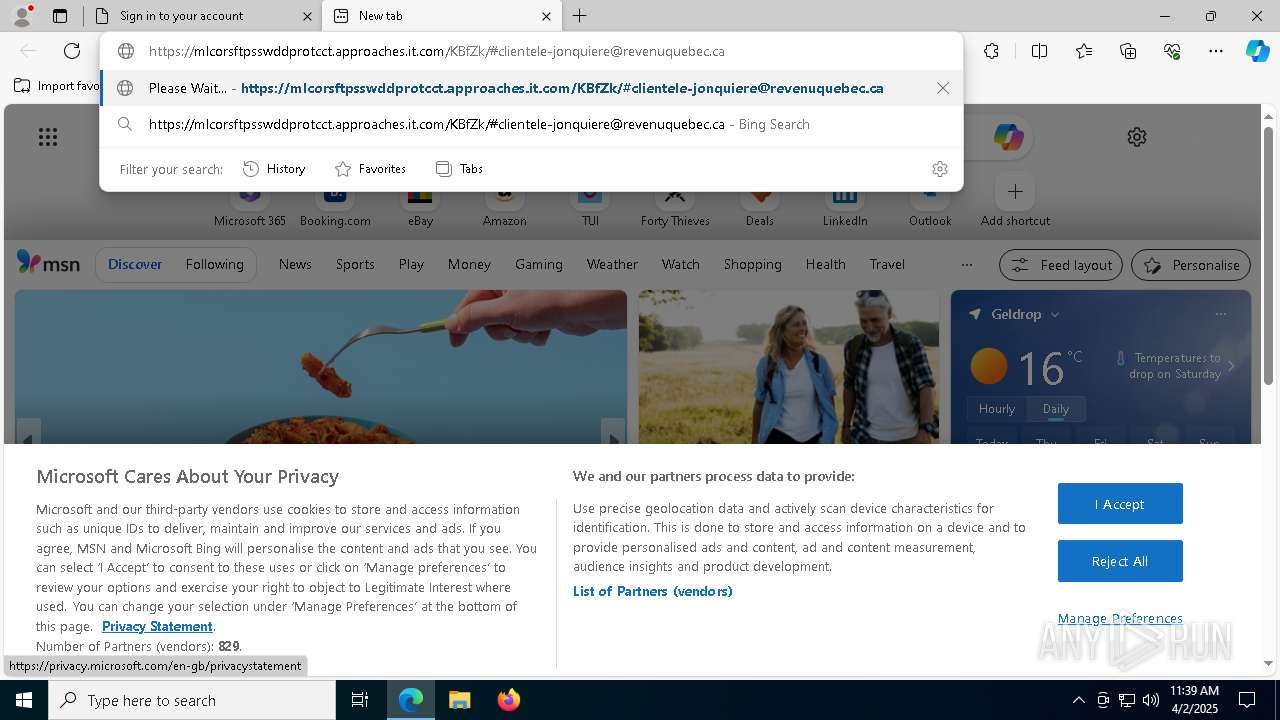This screenshot has width=1280, height=720.
Task: Open the Extensions puzzle icon
Action: pos(991,51)
